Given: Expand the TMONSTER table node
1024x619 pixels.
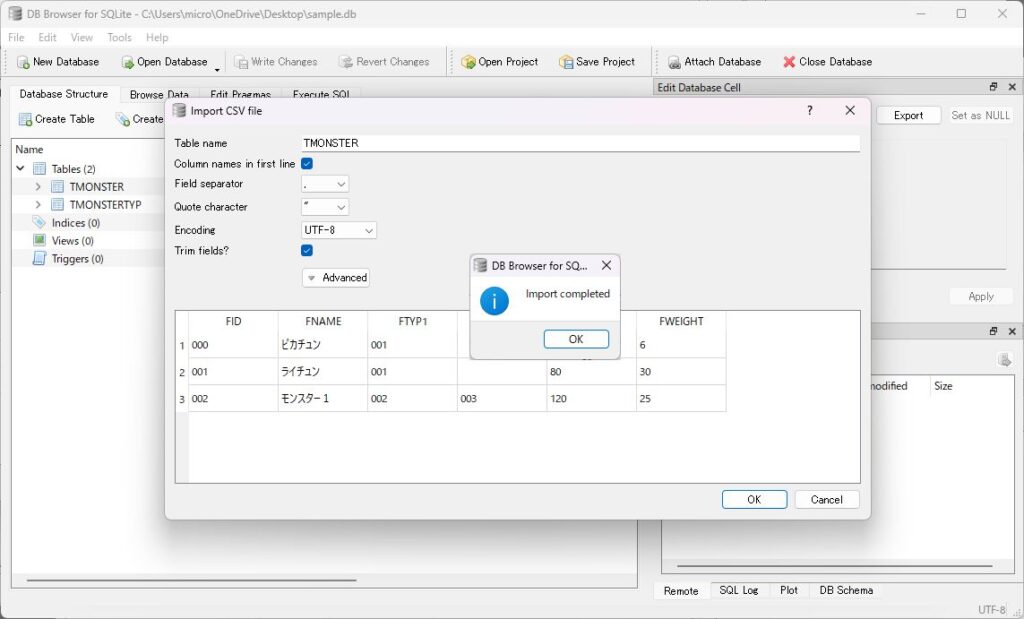Looking at the screenshot, I should [38, 187].
